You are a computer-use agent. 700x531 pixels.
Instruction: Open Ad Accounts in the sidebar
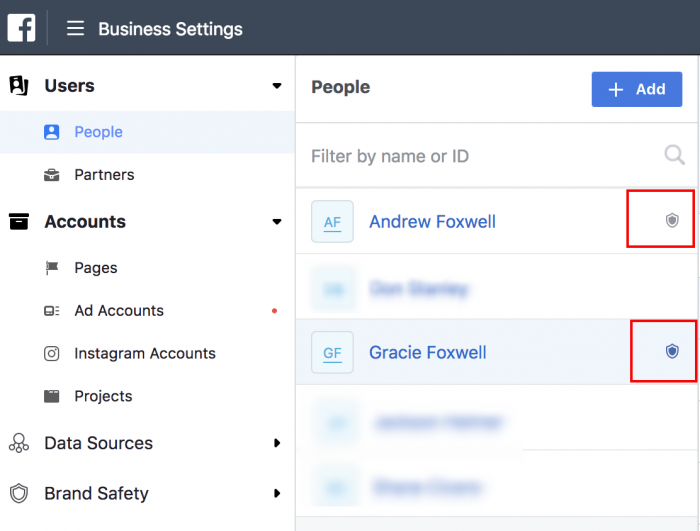(119, 311)
